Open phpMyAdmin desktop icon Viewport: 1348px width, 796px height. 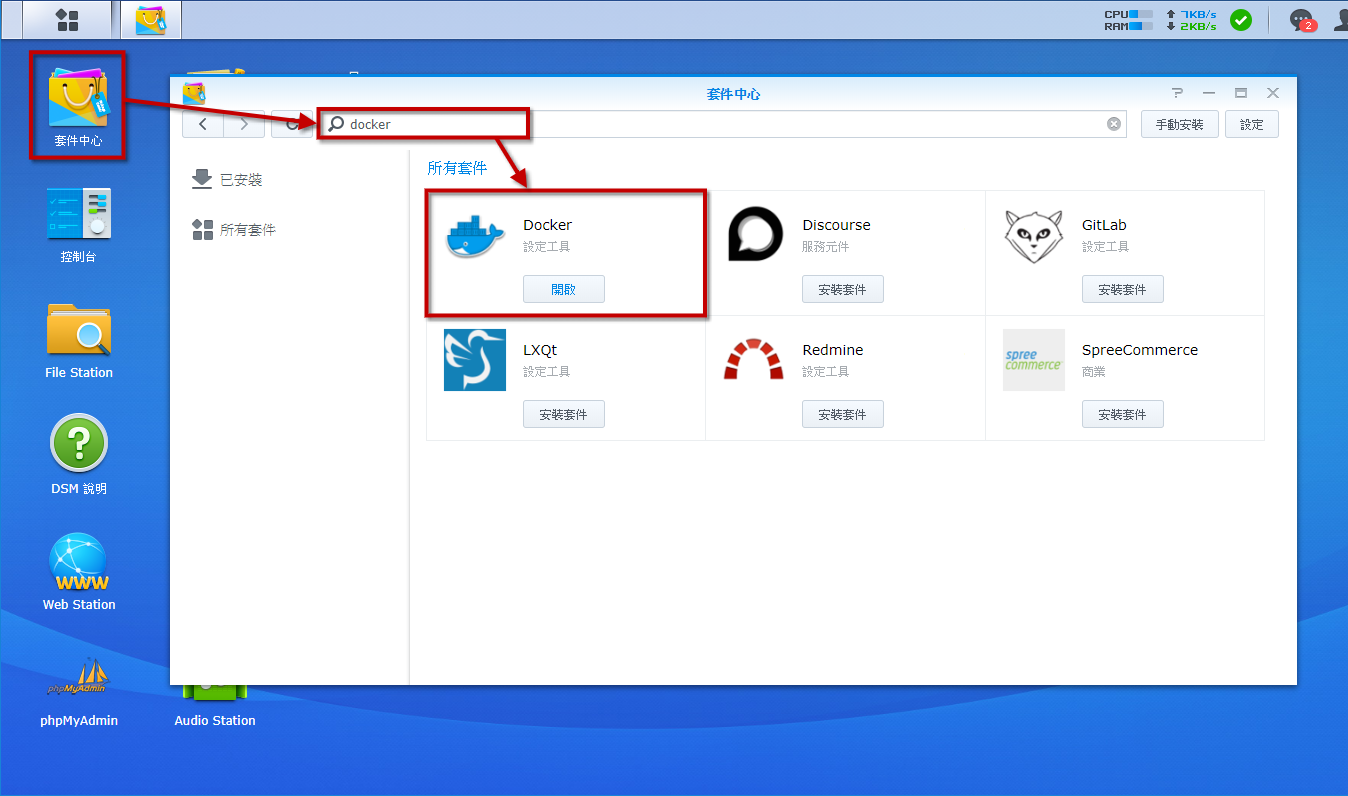(79, 691)
